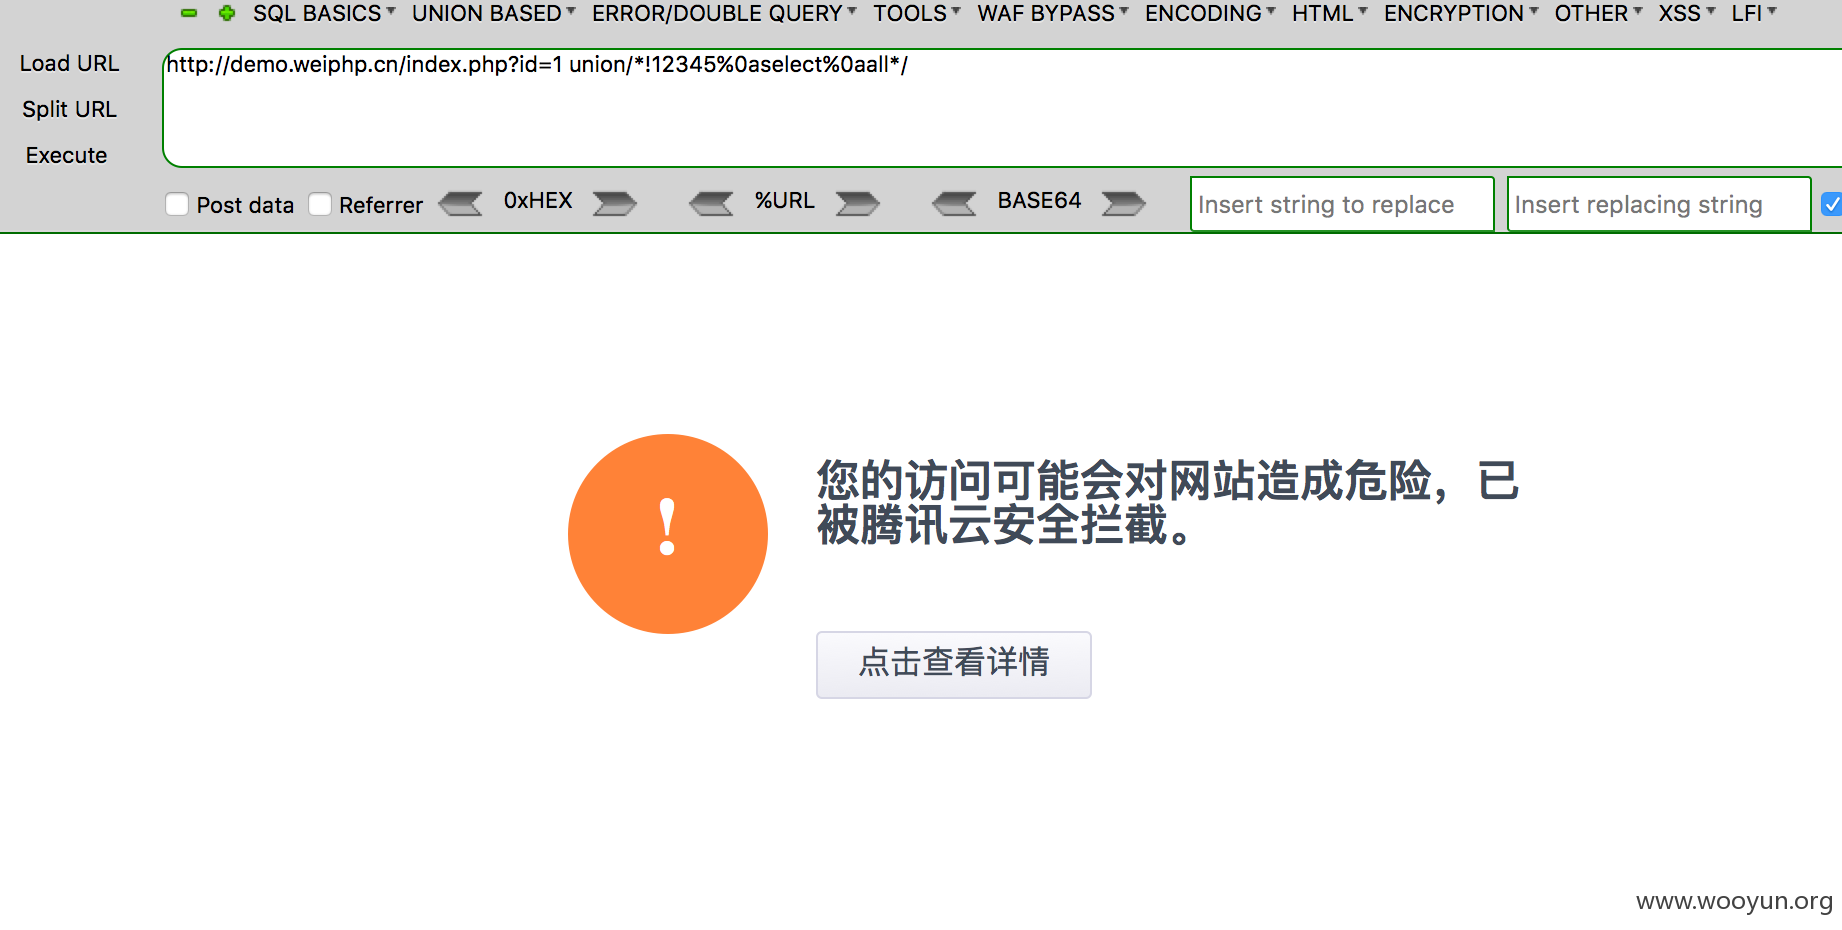1842x930 pixels.
Task: Click the right arrow beside 0xHEX
Action: [x=614, y=203]
